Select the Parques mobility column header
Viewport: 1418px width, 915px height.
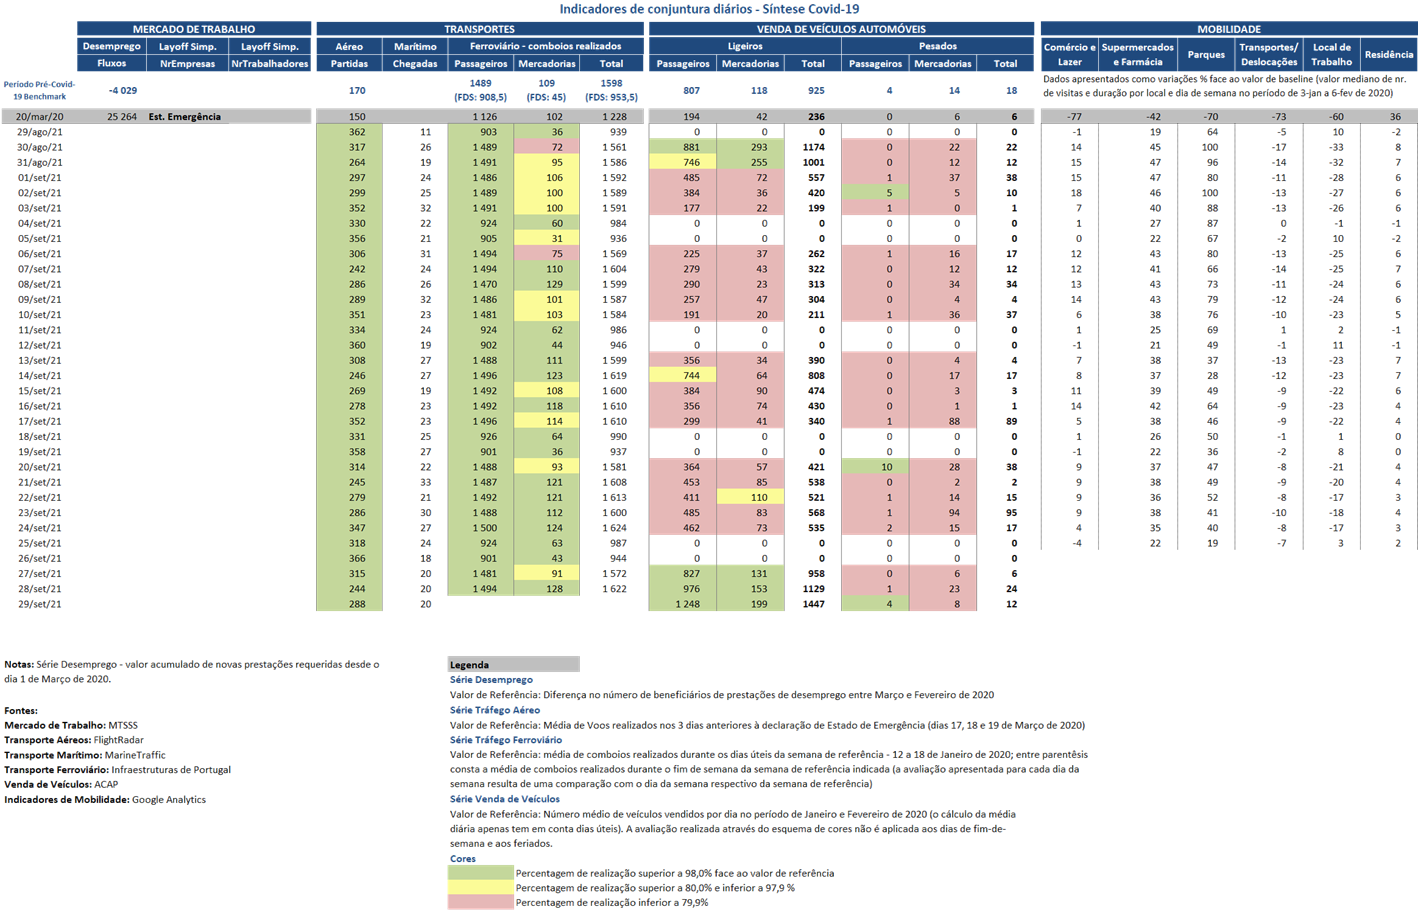(x=1206, y=55)
